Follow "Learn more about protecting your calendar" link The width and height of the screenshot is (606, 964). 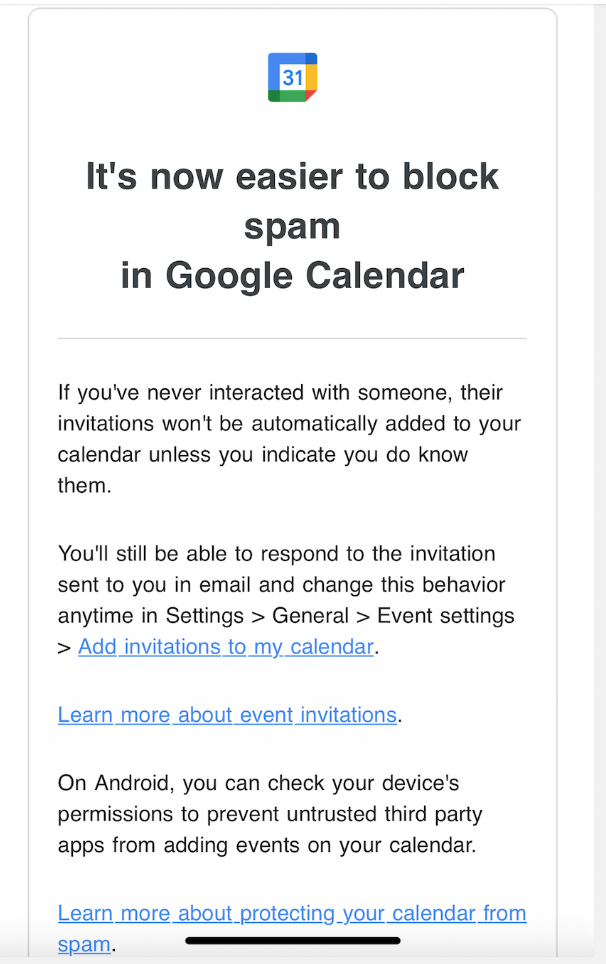point(292,913)
